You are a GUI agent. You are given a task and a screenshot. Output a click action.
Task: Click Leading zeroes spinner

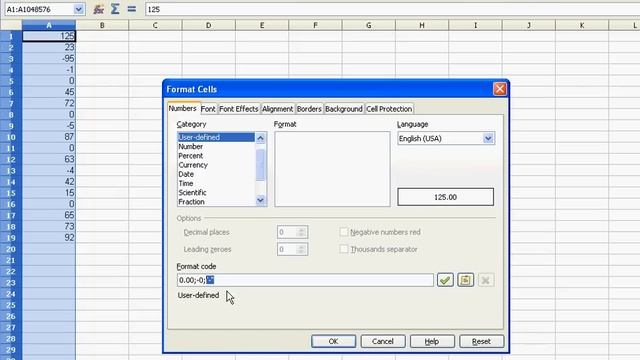point(302,249)
